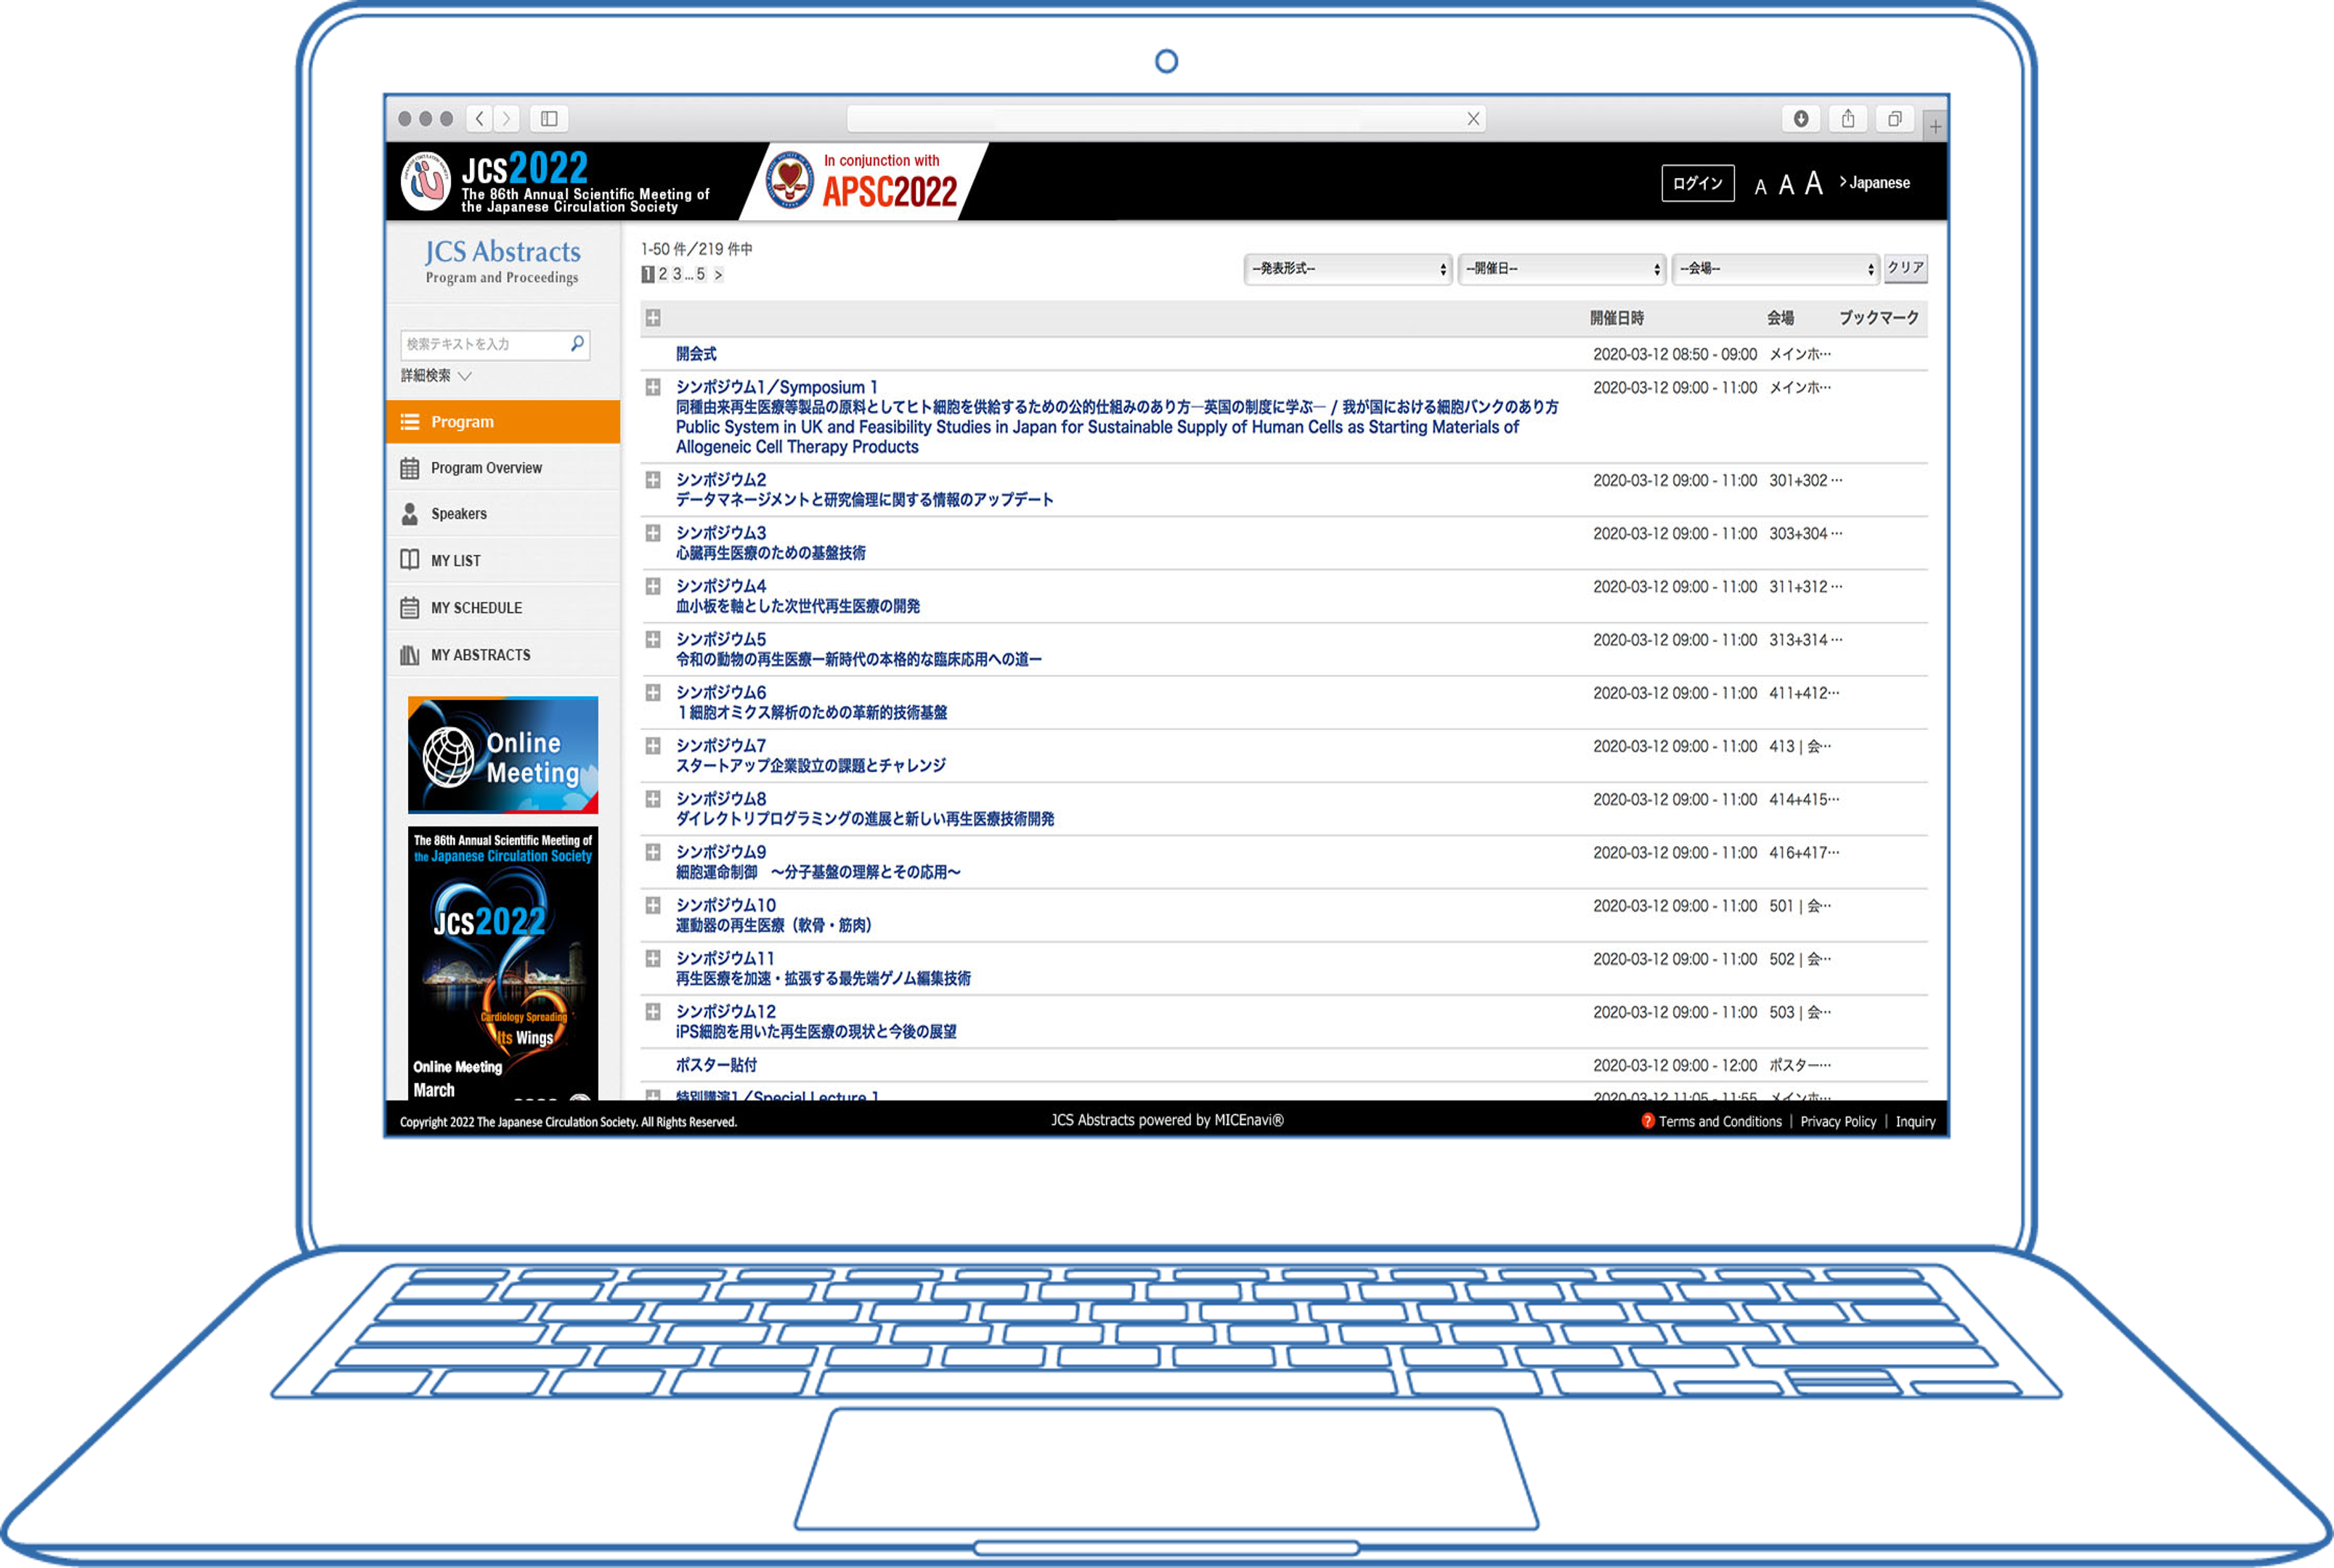Image resolution: width=2334 pixels, height=1568 pixels.
Task: Expand the シンポジウム5 row
Action: (x=653, y=639)
